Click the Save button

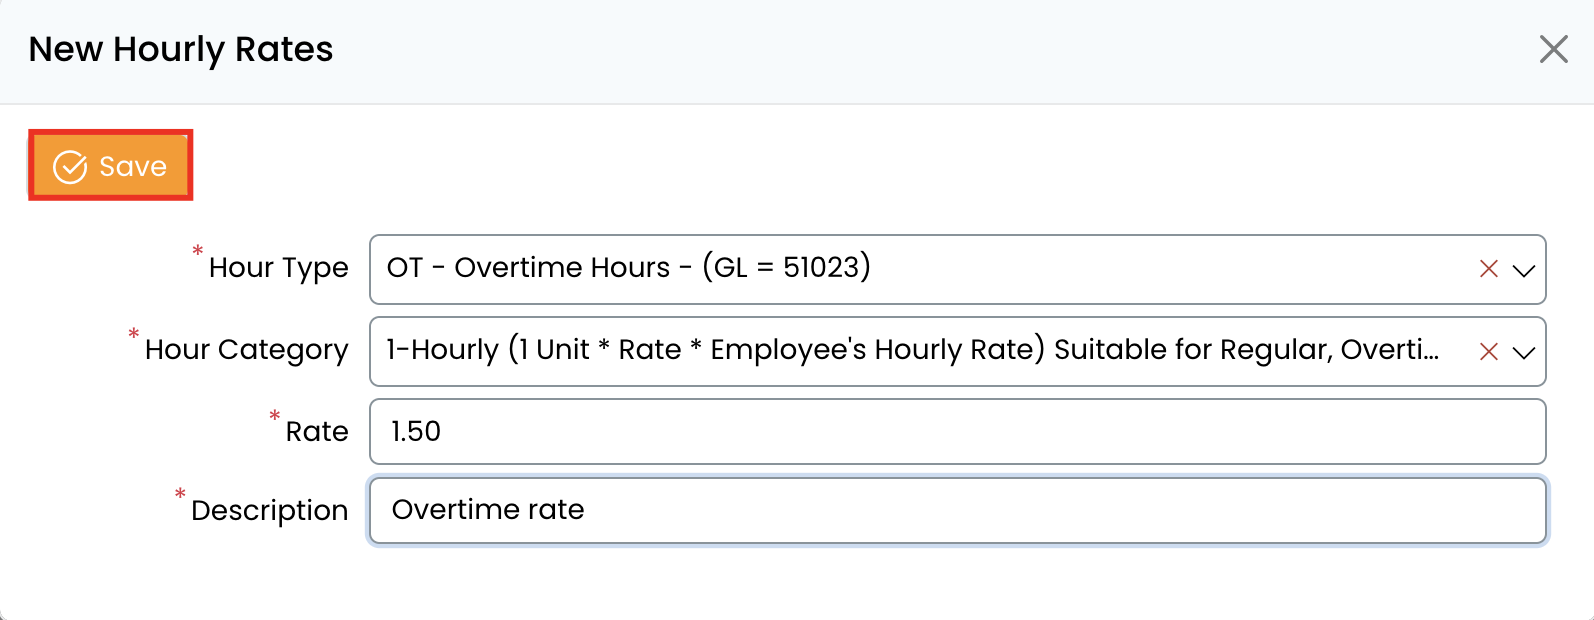pos(111,165)
